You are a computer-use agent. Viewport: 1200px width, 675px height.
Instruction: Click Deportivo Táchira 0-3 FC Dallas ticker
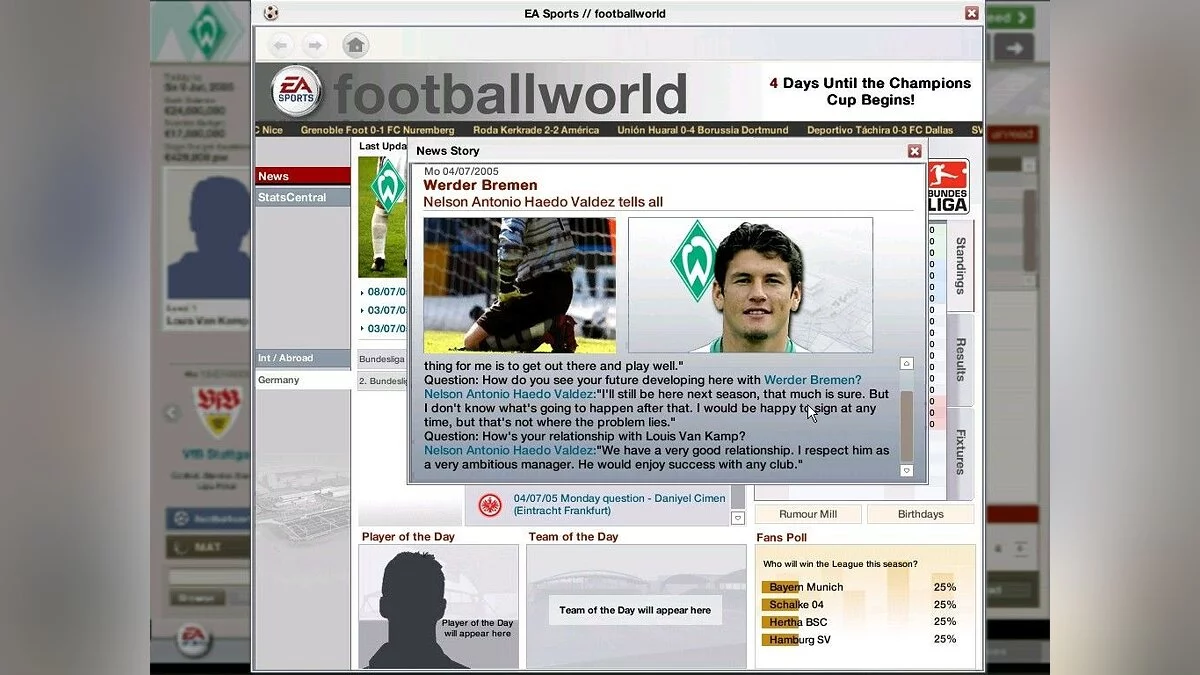pyautogui.click(x=880, y=130)
